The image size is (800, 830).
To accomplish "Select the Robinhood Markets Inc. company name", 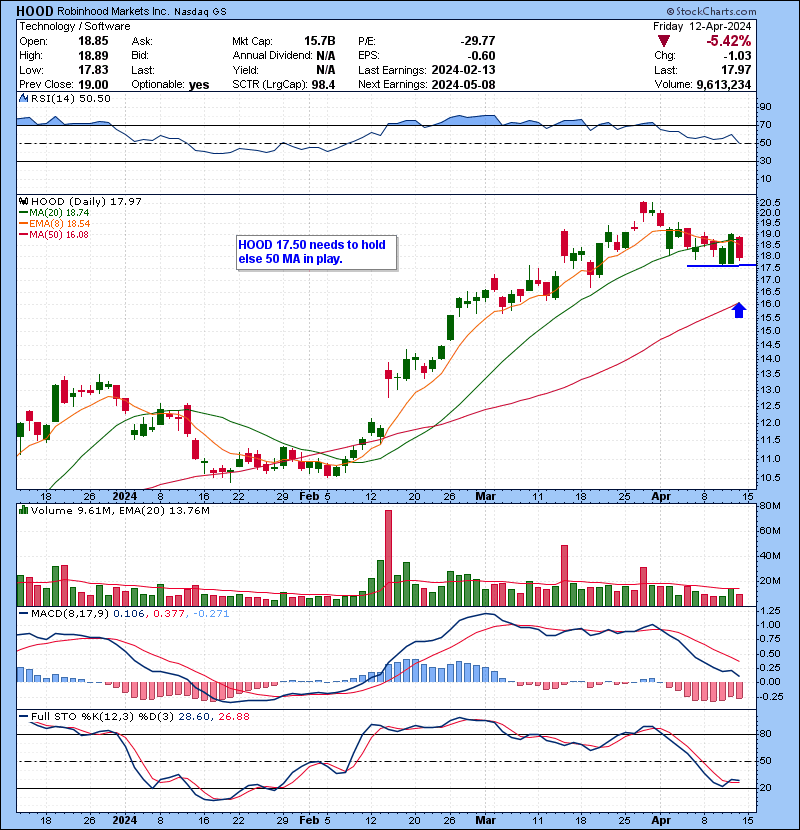I will pyautogui.click(x=113, y=11).
